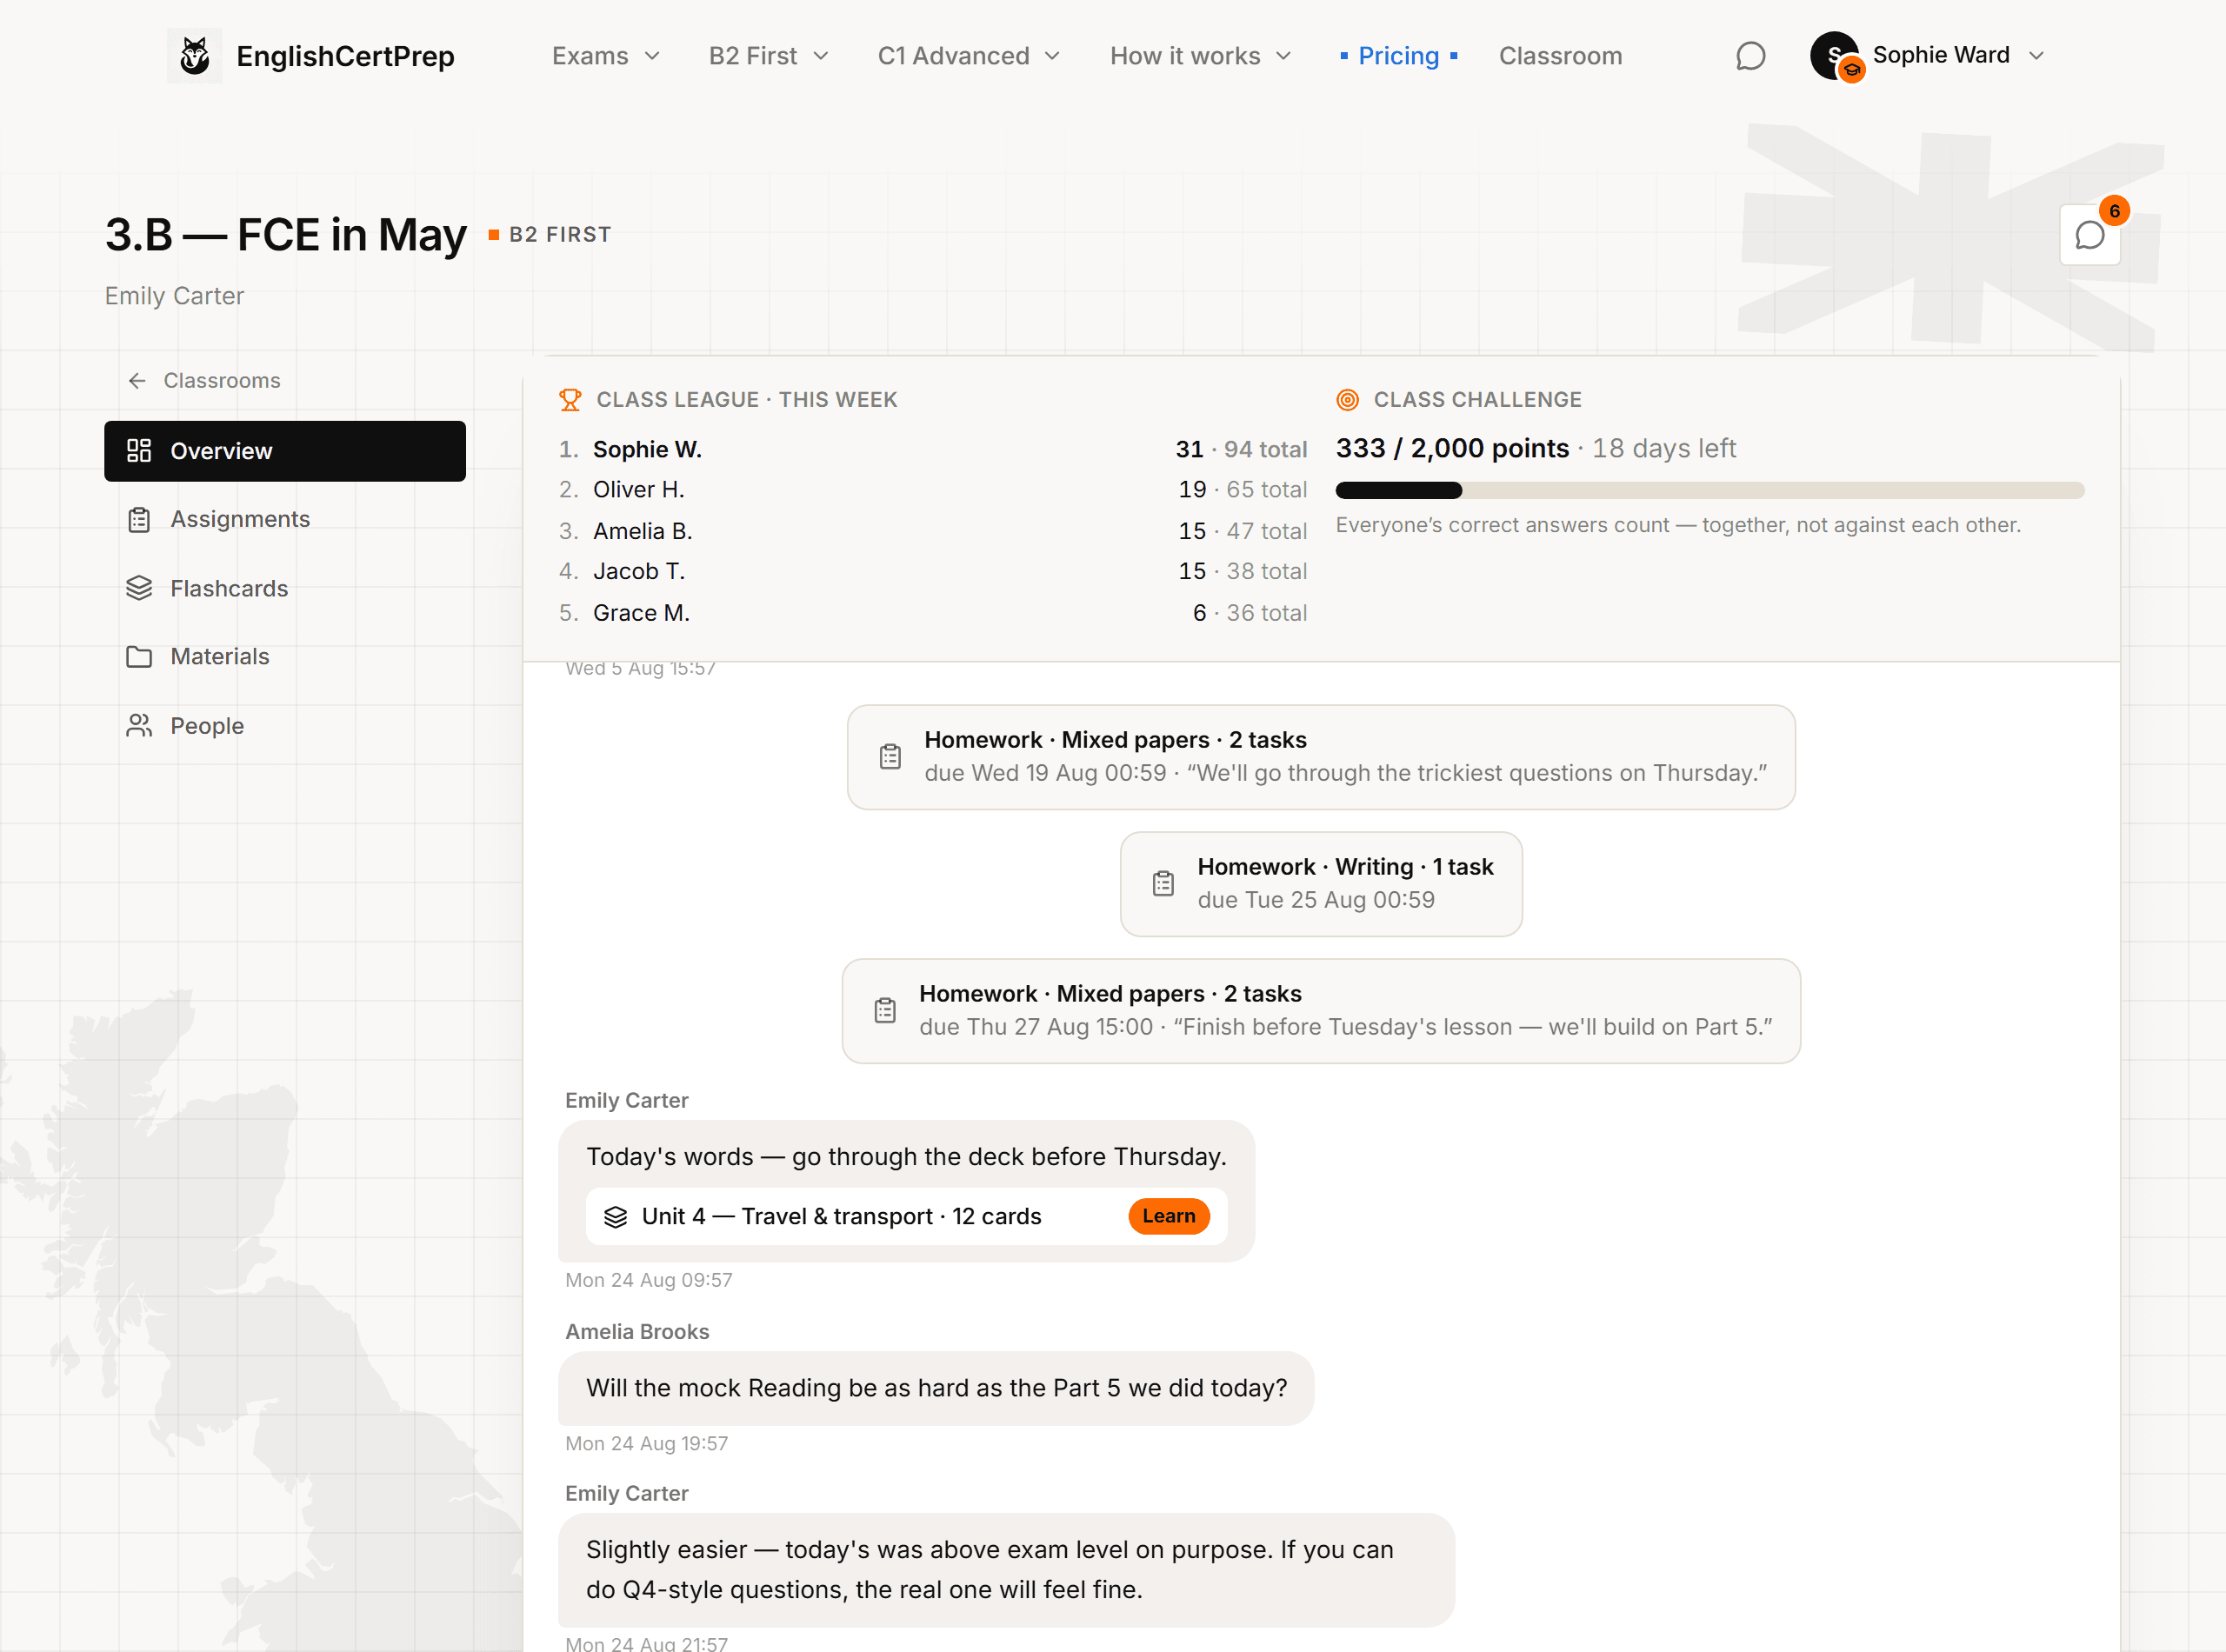Click the Overview grid icon in sidebar
Image resolution: width=2226 pixels, height=1652 pixels.
click(139, 451)
